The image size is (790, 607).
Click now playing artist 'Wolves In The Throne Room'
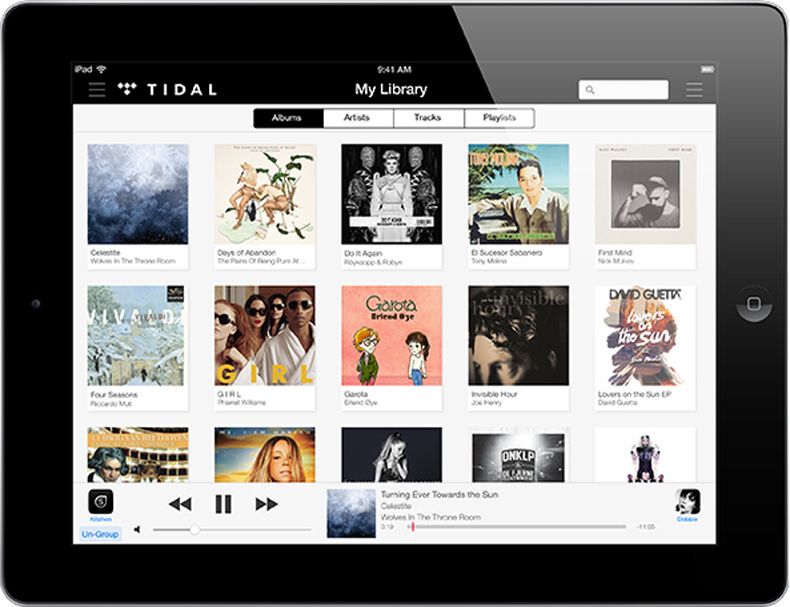[431, 517]
